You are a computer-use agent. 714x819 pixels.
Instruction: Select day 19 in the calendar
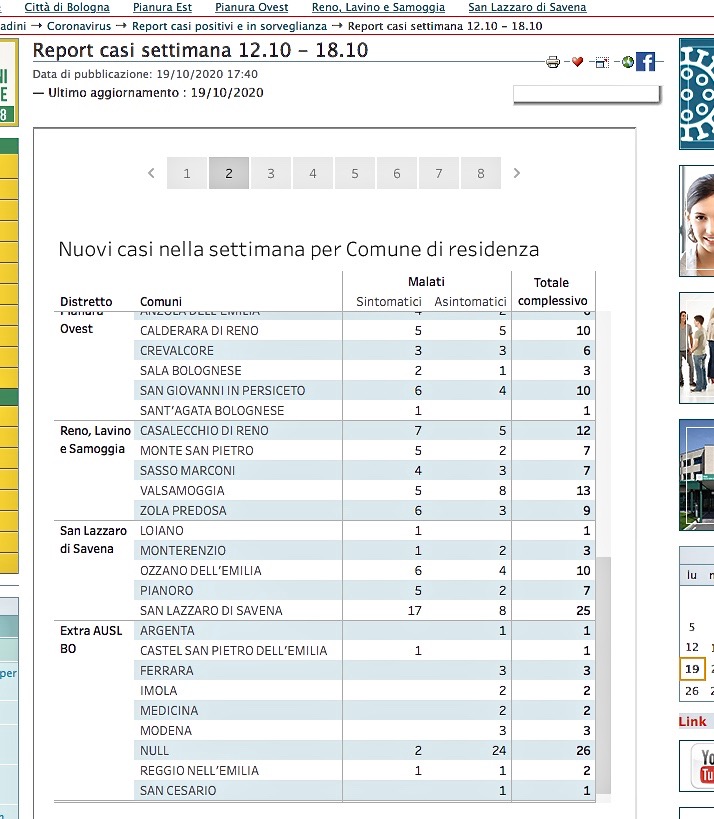(x=692, y=669)
